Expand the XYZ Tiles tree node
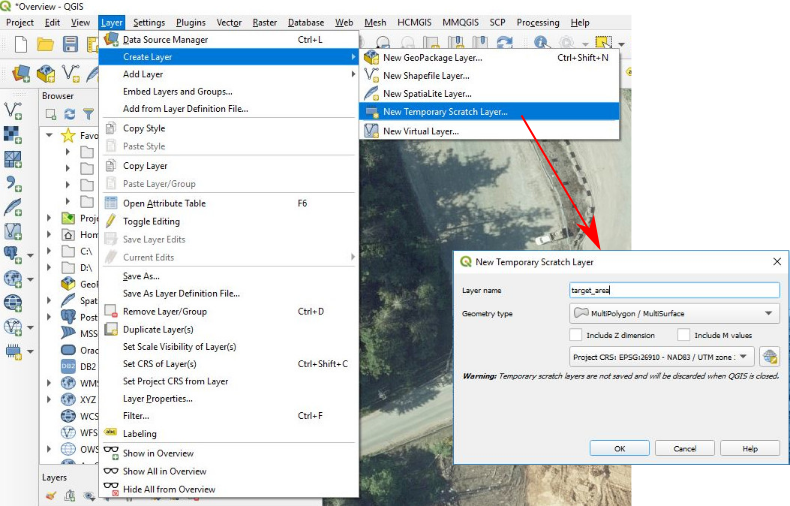The image size is (790, 506). click(49, 400)
